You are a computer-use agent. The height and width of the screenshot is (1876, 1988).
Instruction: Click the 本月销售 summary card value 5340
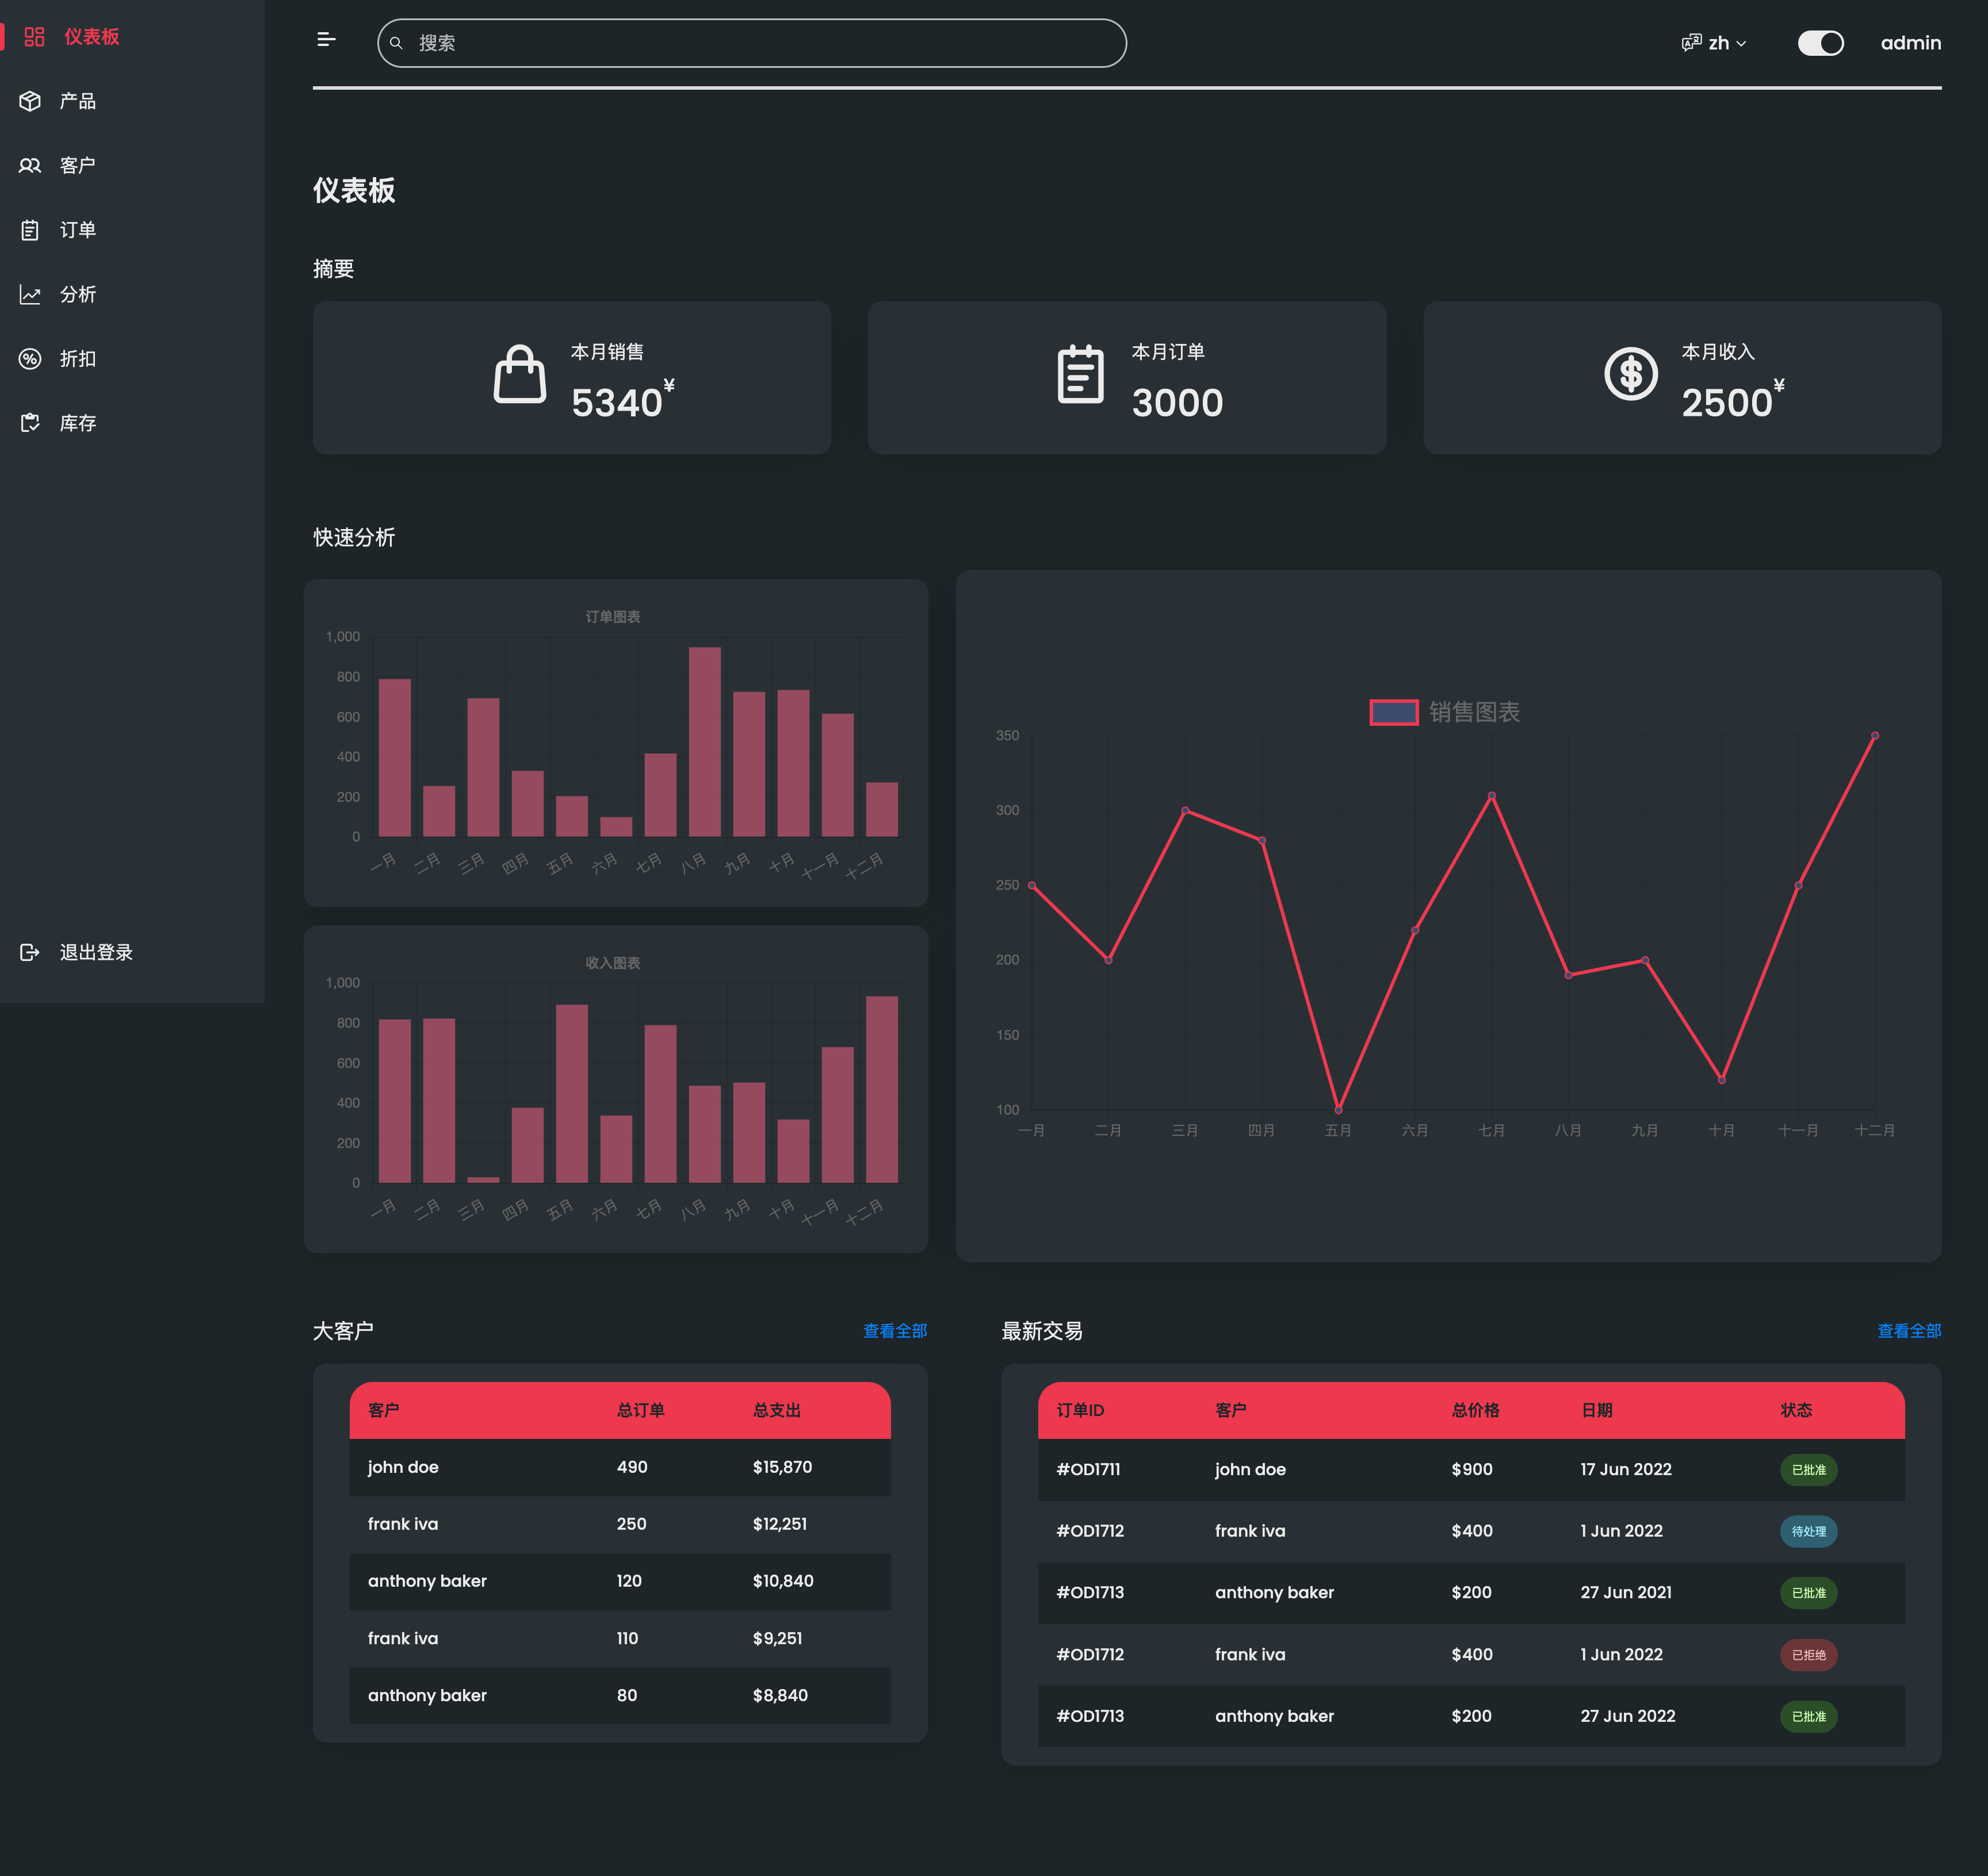pyautogui.click(x=616, y=403)
